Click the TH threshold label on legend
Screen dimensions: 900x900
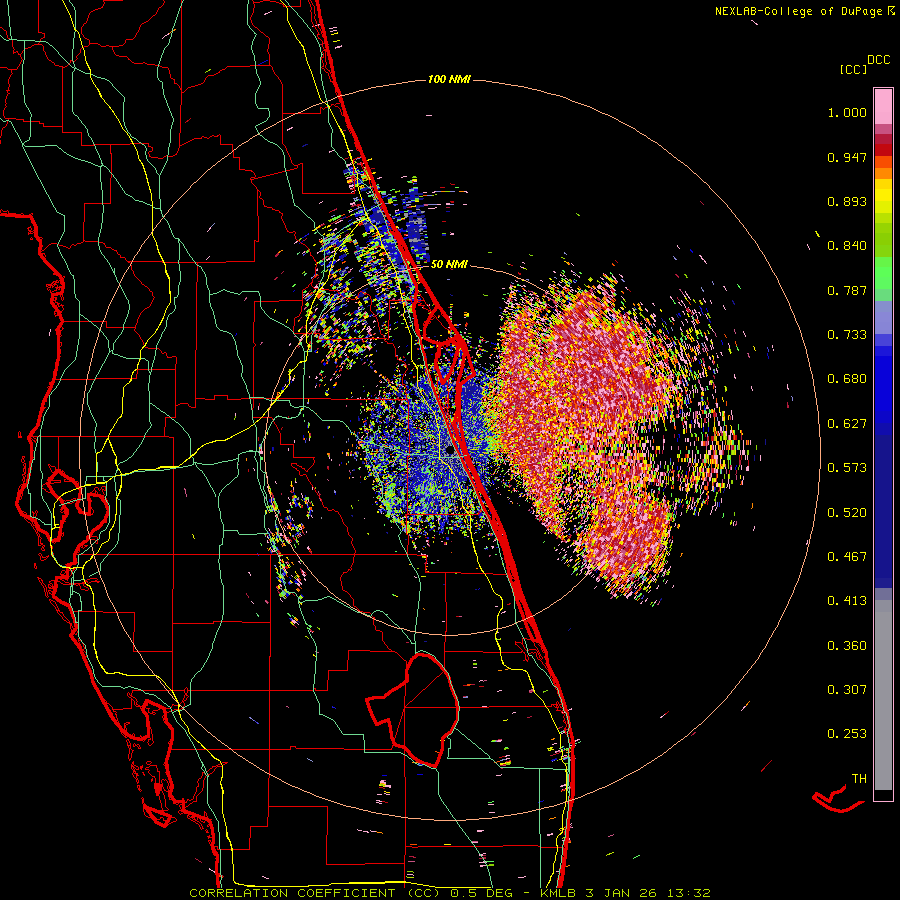click(859, 779)
